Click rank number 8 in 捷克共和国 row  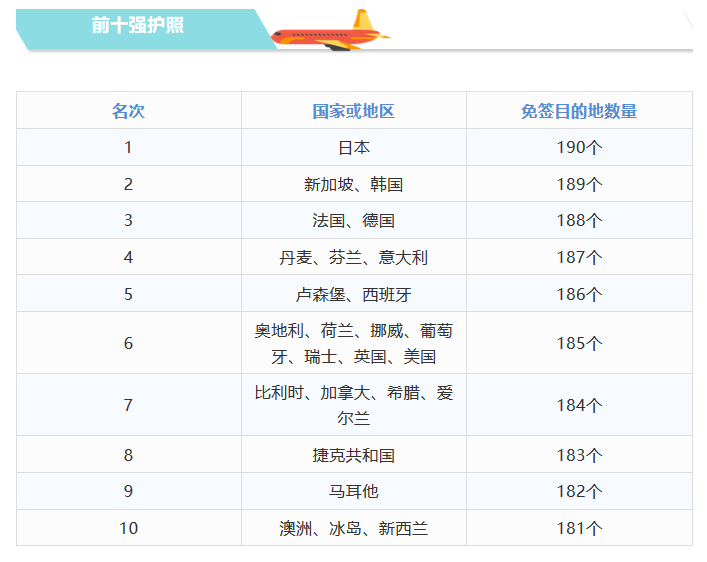click(129, 455)
